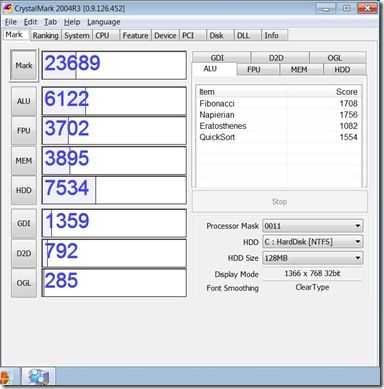Open the Help menu

(x=72, y=22)
